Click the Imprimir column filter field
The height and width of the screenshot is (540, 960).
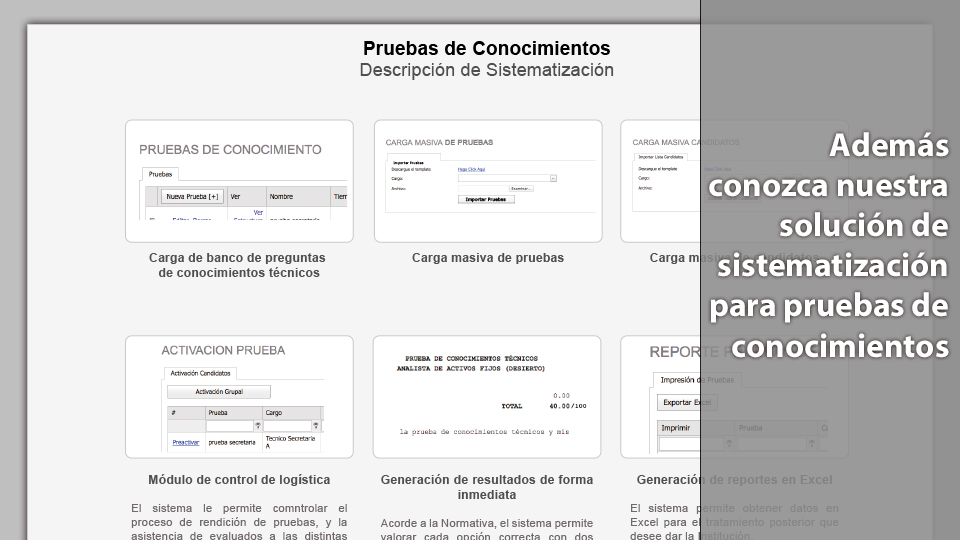coord(694,444)
